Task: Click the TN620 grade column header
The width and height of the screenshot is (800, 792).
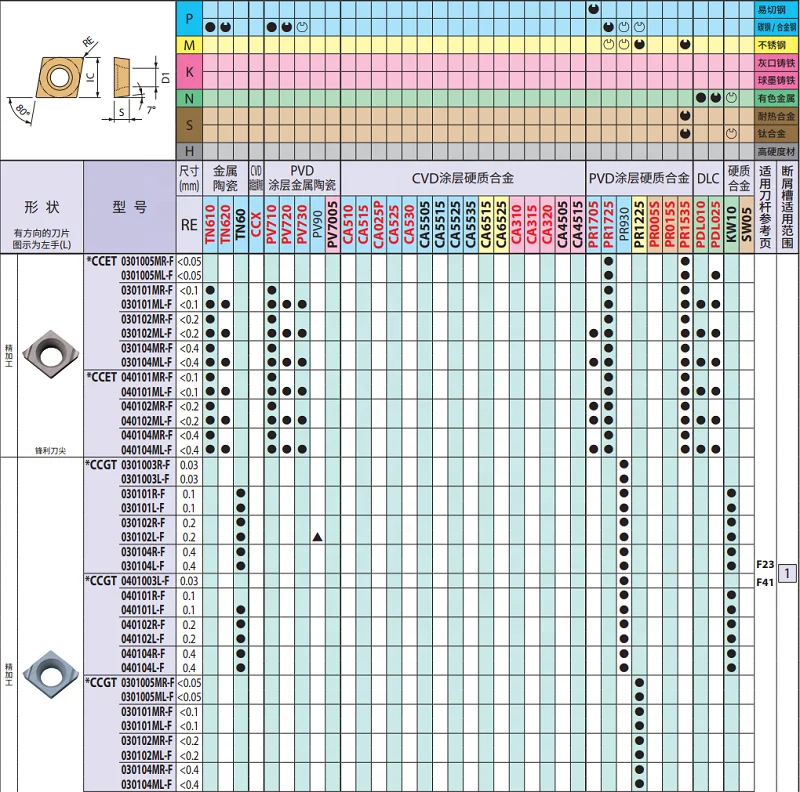Action: [226, 225]
